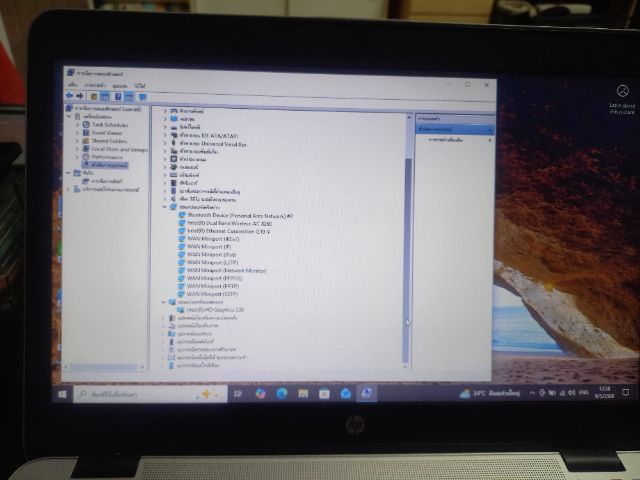Click the volume icon in system tray

[571, 393]
